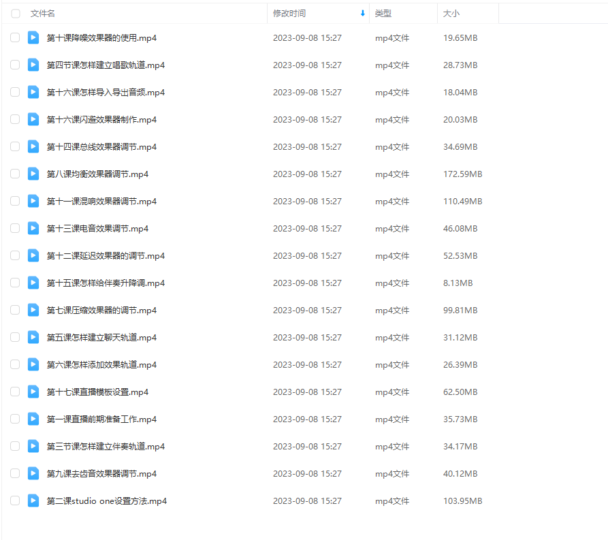The width and height of the screenshot is (608, 540).
Task: Click the sort arrow in 修改时间 column
Action: click(362, 14)
